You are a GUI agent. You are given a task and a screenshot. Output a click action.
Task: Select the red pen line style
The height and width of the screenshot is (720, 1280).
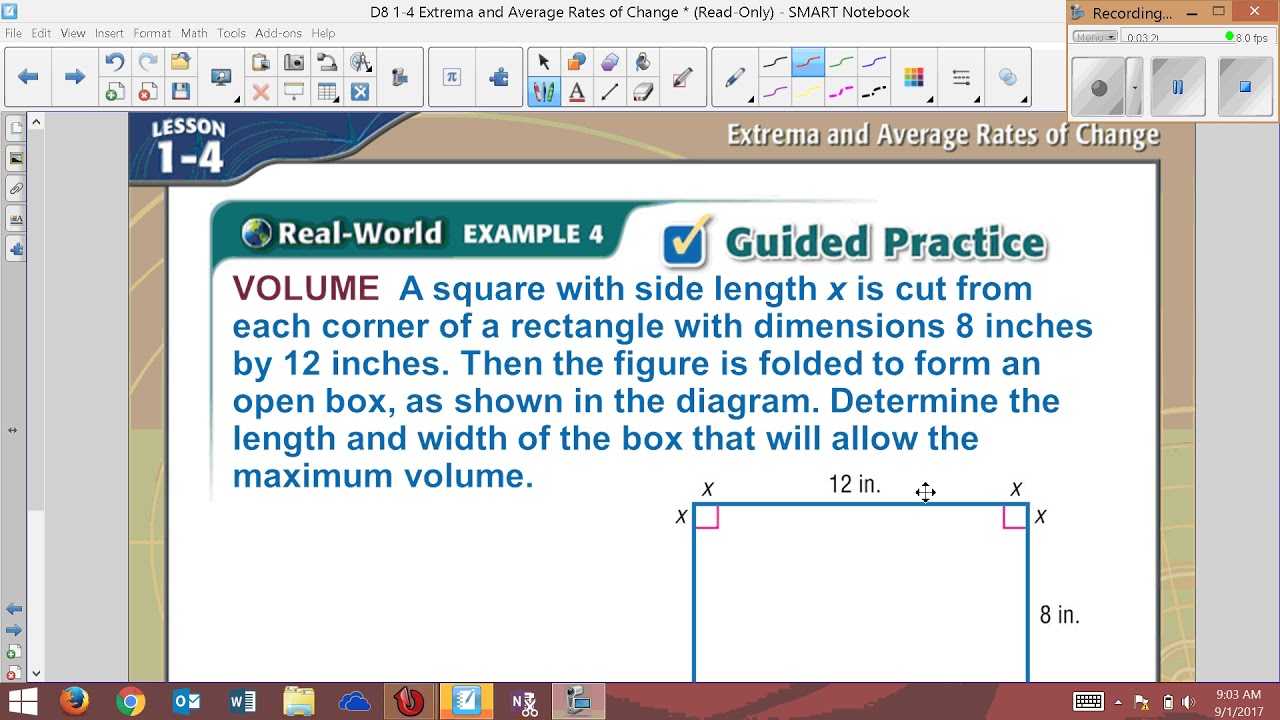click(x=808, y=63)
